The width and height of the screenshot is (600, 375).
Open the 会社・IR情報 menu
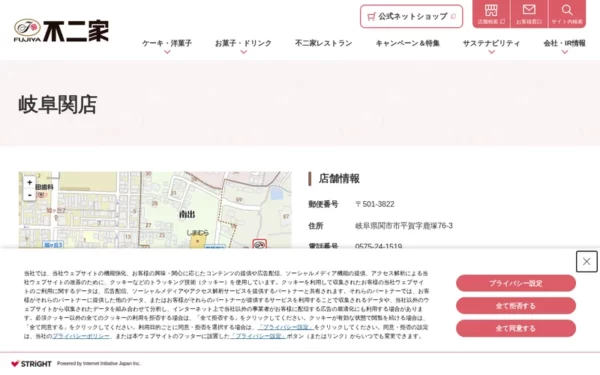[x=564, y=43]
